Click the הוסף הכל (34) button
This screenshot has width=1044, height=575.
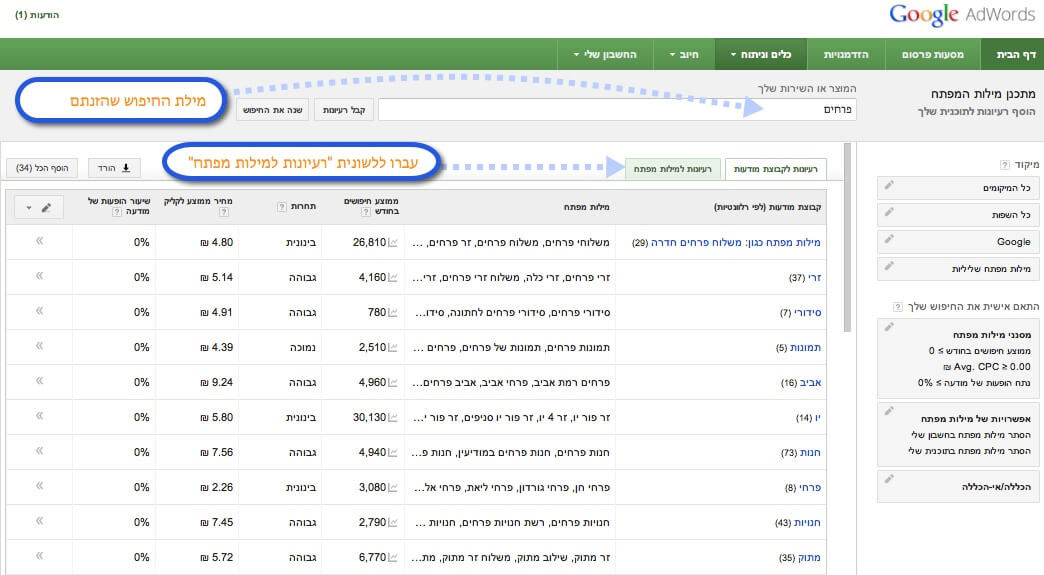point(43,168)
